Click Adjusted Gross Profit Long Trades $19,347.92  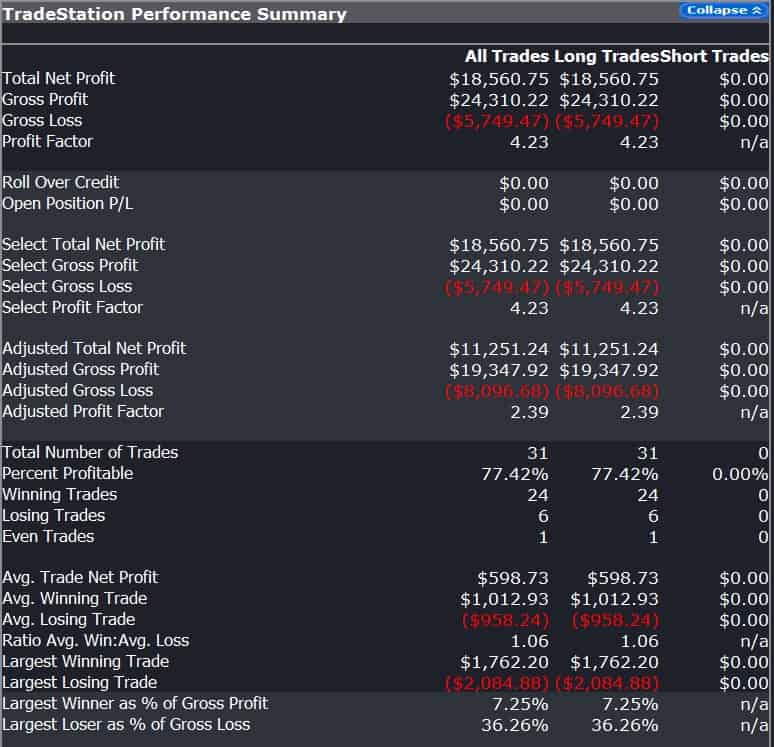[609, 371]
